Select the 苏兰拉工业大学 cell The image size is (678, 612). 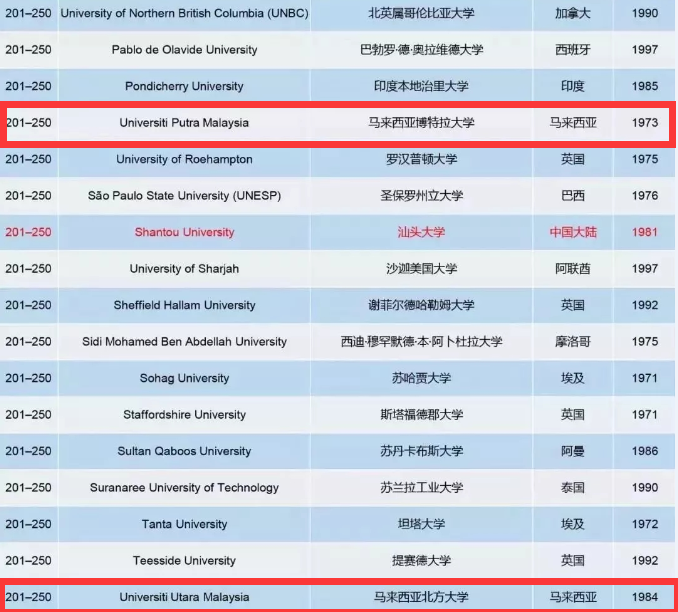(x=421, y=488)
